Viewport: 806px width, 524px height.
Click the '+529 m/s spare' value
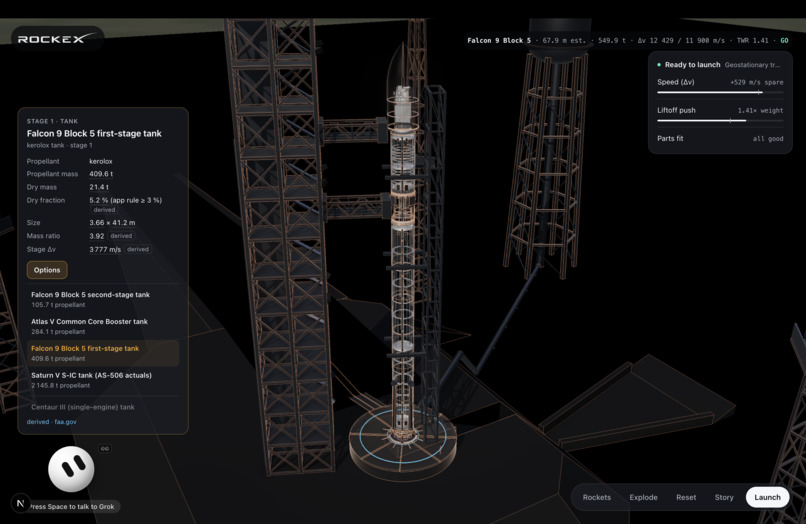(757, 82)
